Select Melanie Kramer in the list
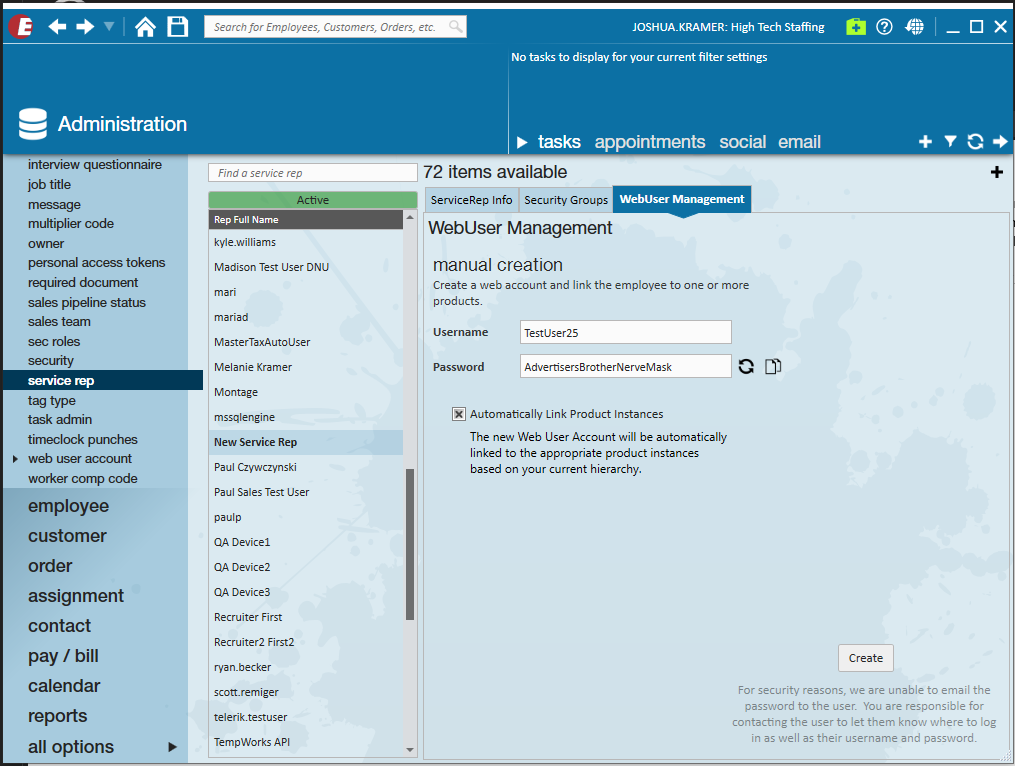The image size is (1015, 766). click(306, 367)
